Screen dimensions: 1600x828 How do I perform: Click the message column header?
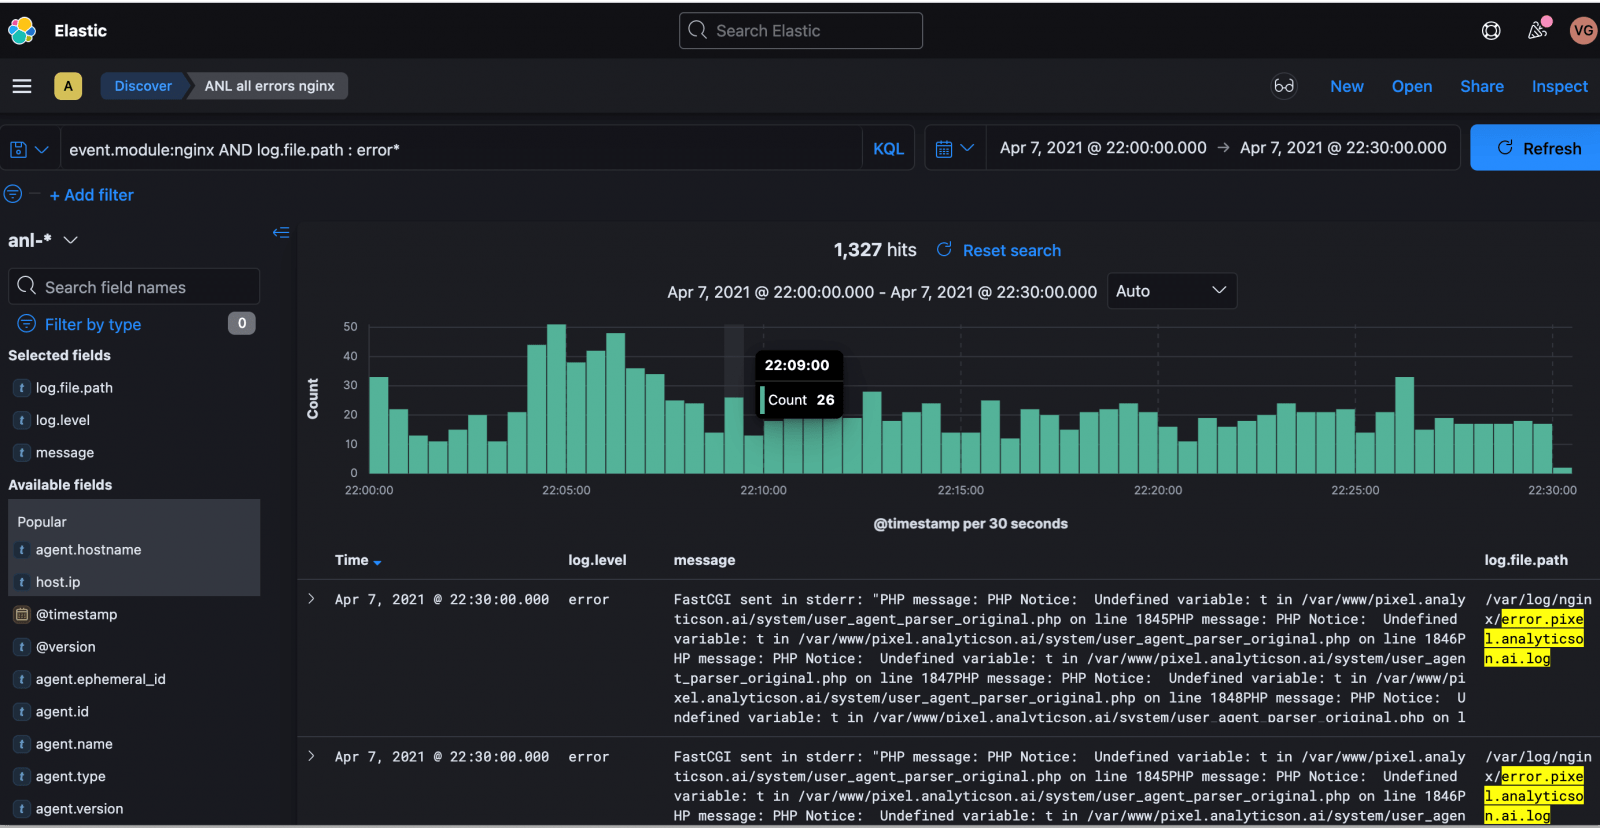(x=704, y=560)
